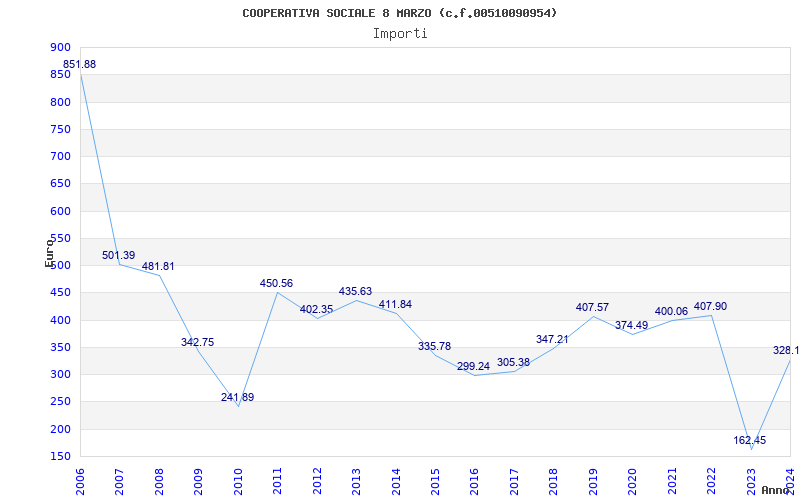
Task: Click the 435.63 data label
Action: point(356,291)
